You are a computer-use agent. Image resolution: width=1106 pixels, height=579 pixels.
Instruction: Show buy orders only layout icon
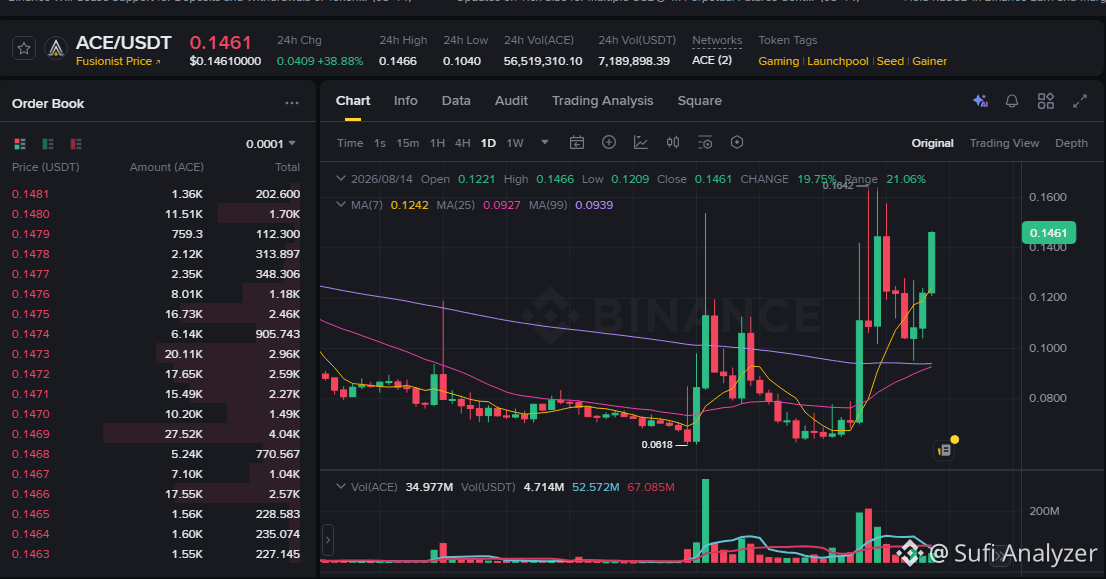coord(48,144)
